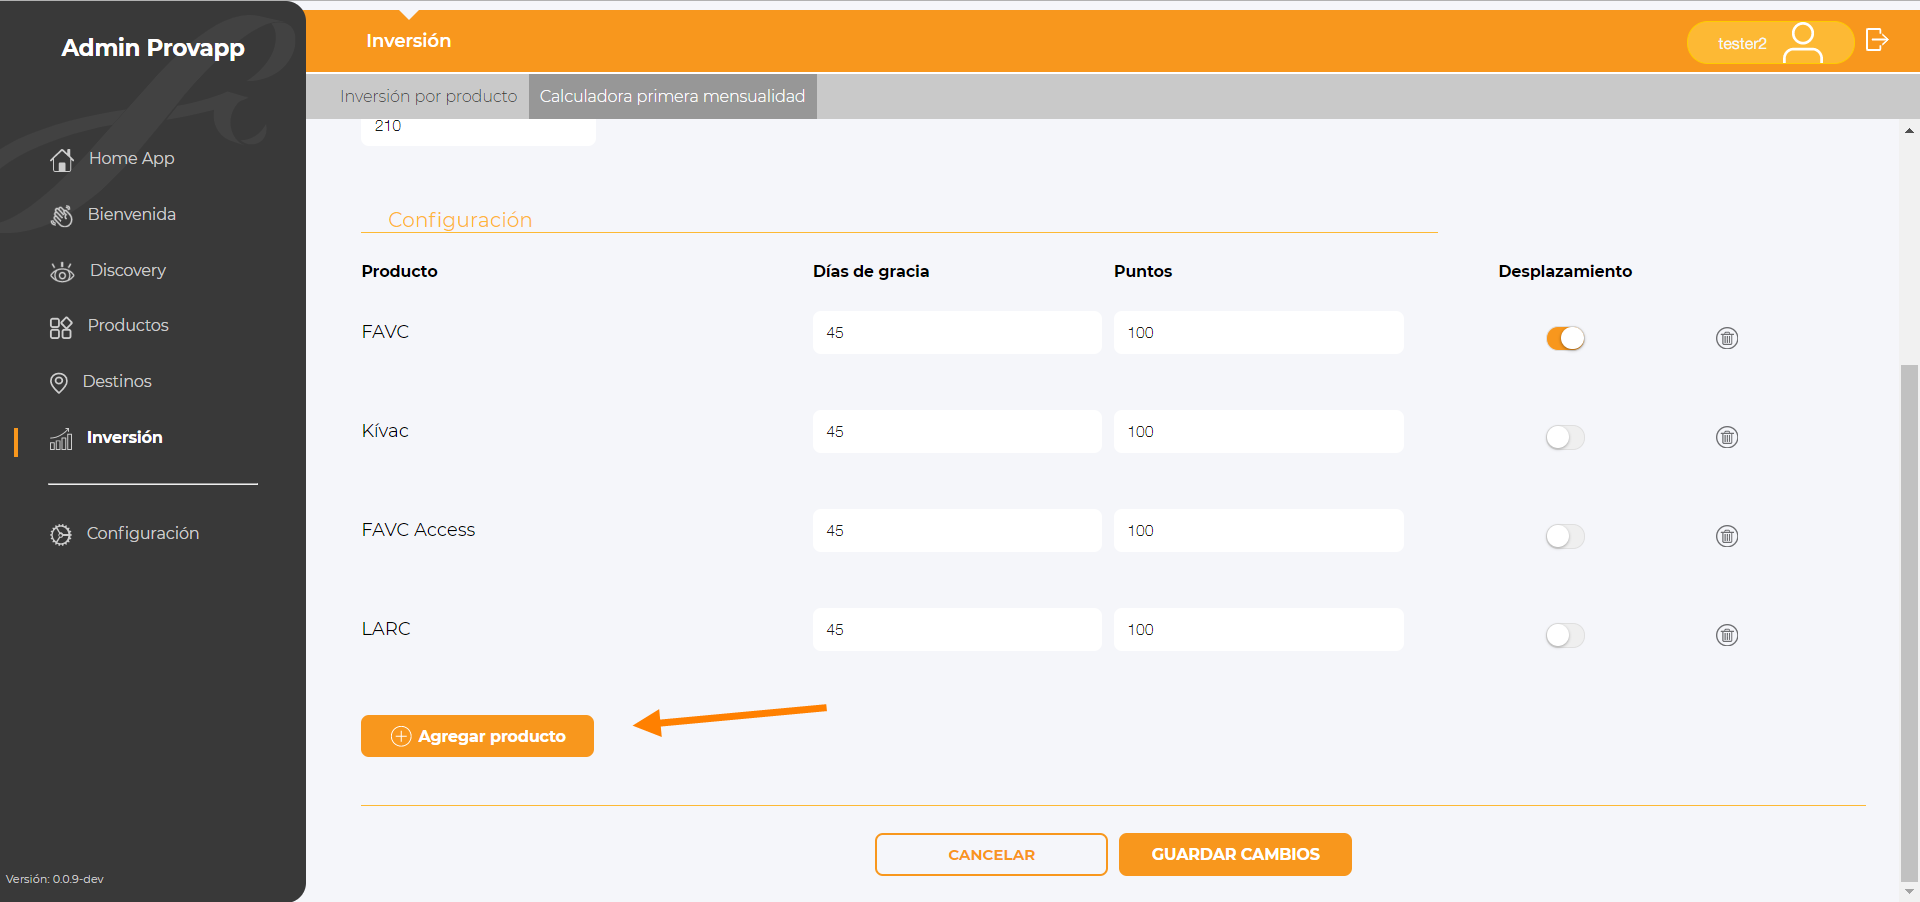Click the Desplazamiento column header

[x=1565, y=271]
